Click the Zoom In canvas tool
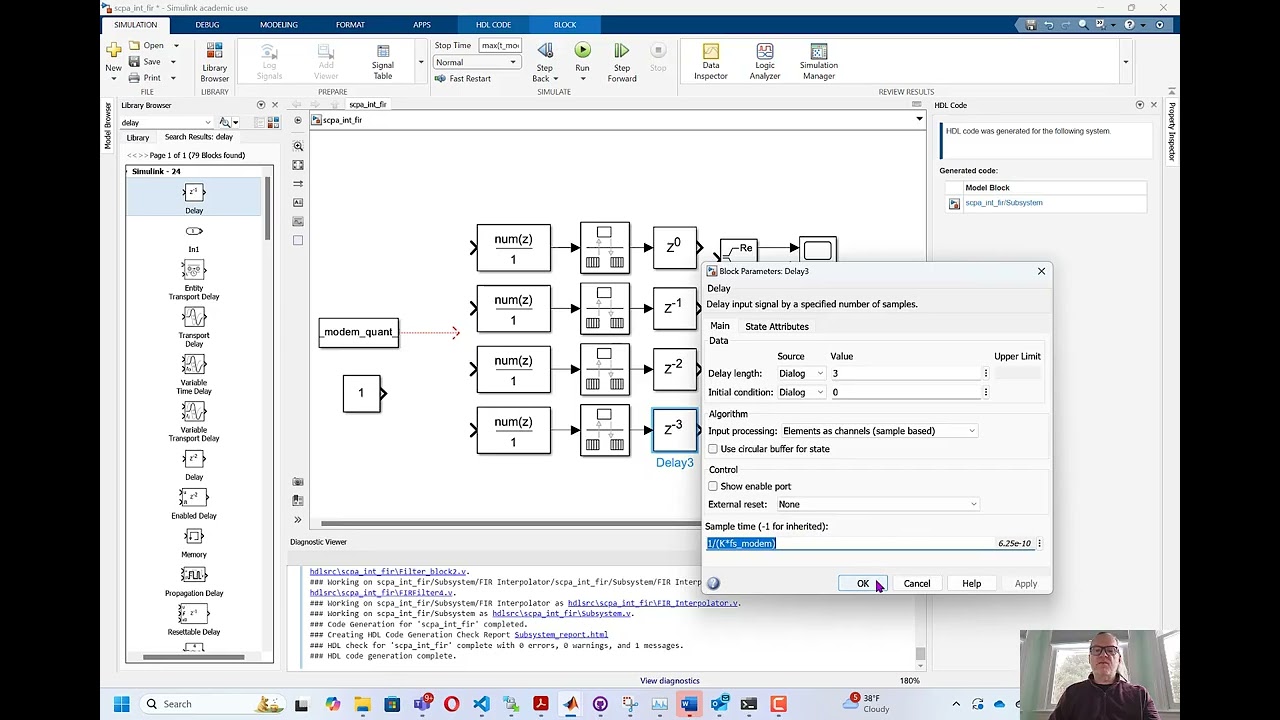 (297, 146)
